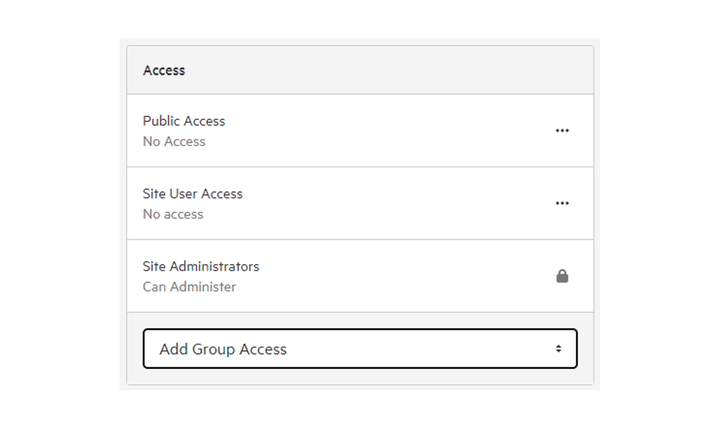Click the Site Administrators row background
Image resolution: width=720 pixels, height=429 pixels.
tap(360, 276)
